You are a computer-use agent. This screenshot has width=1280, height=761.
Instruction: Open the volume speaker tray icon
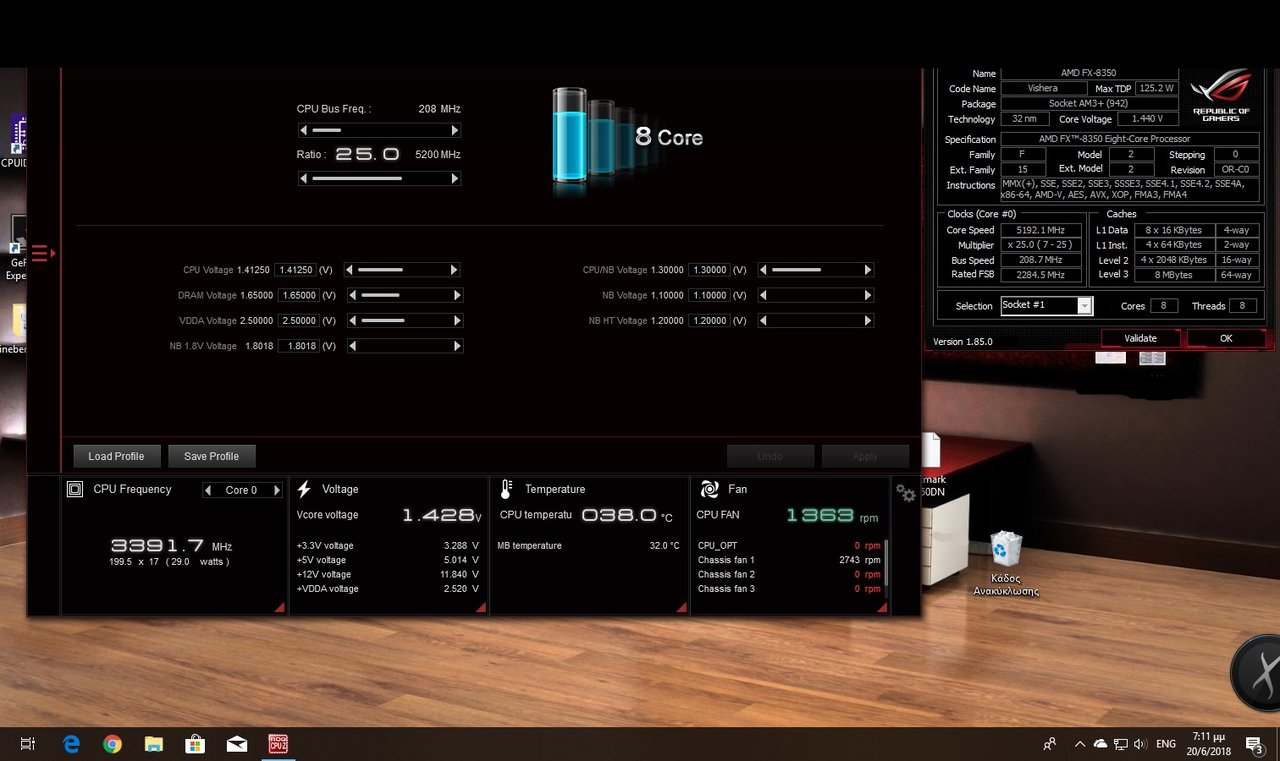coord(1140,744)
